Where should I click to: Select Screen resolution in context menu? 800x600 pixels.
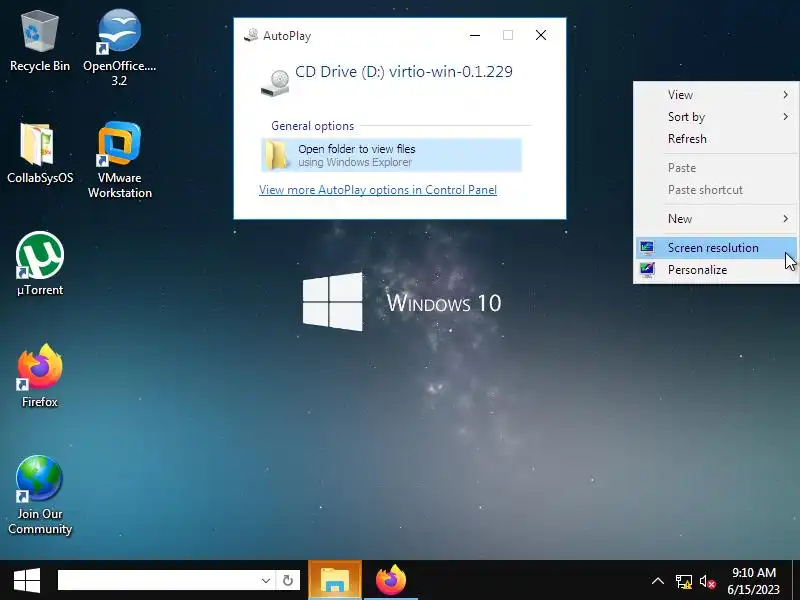point(716,248)
